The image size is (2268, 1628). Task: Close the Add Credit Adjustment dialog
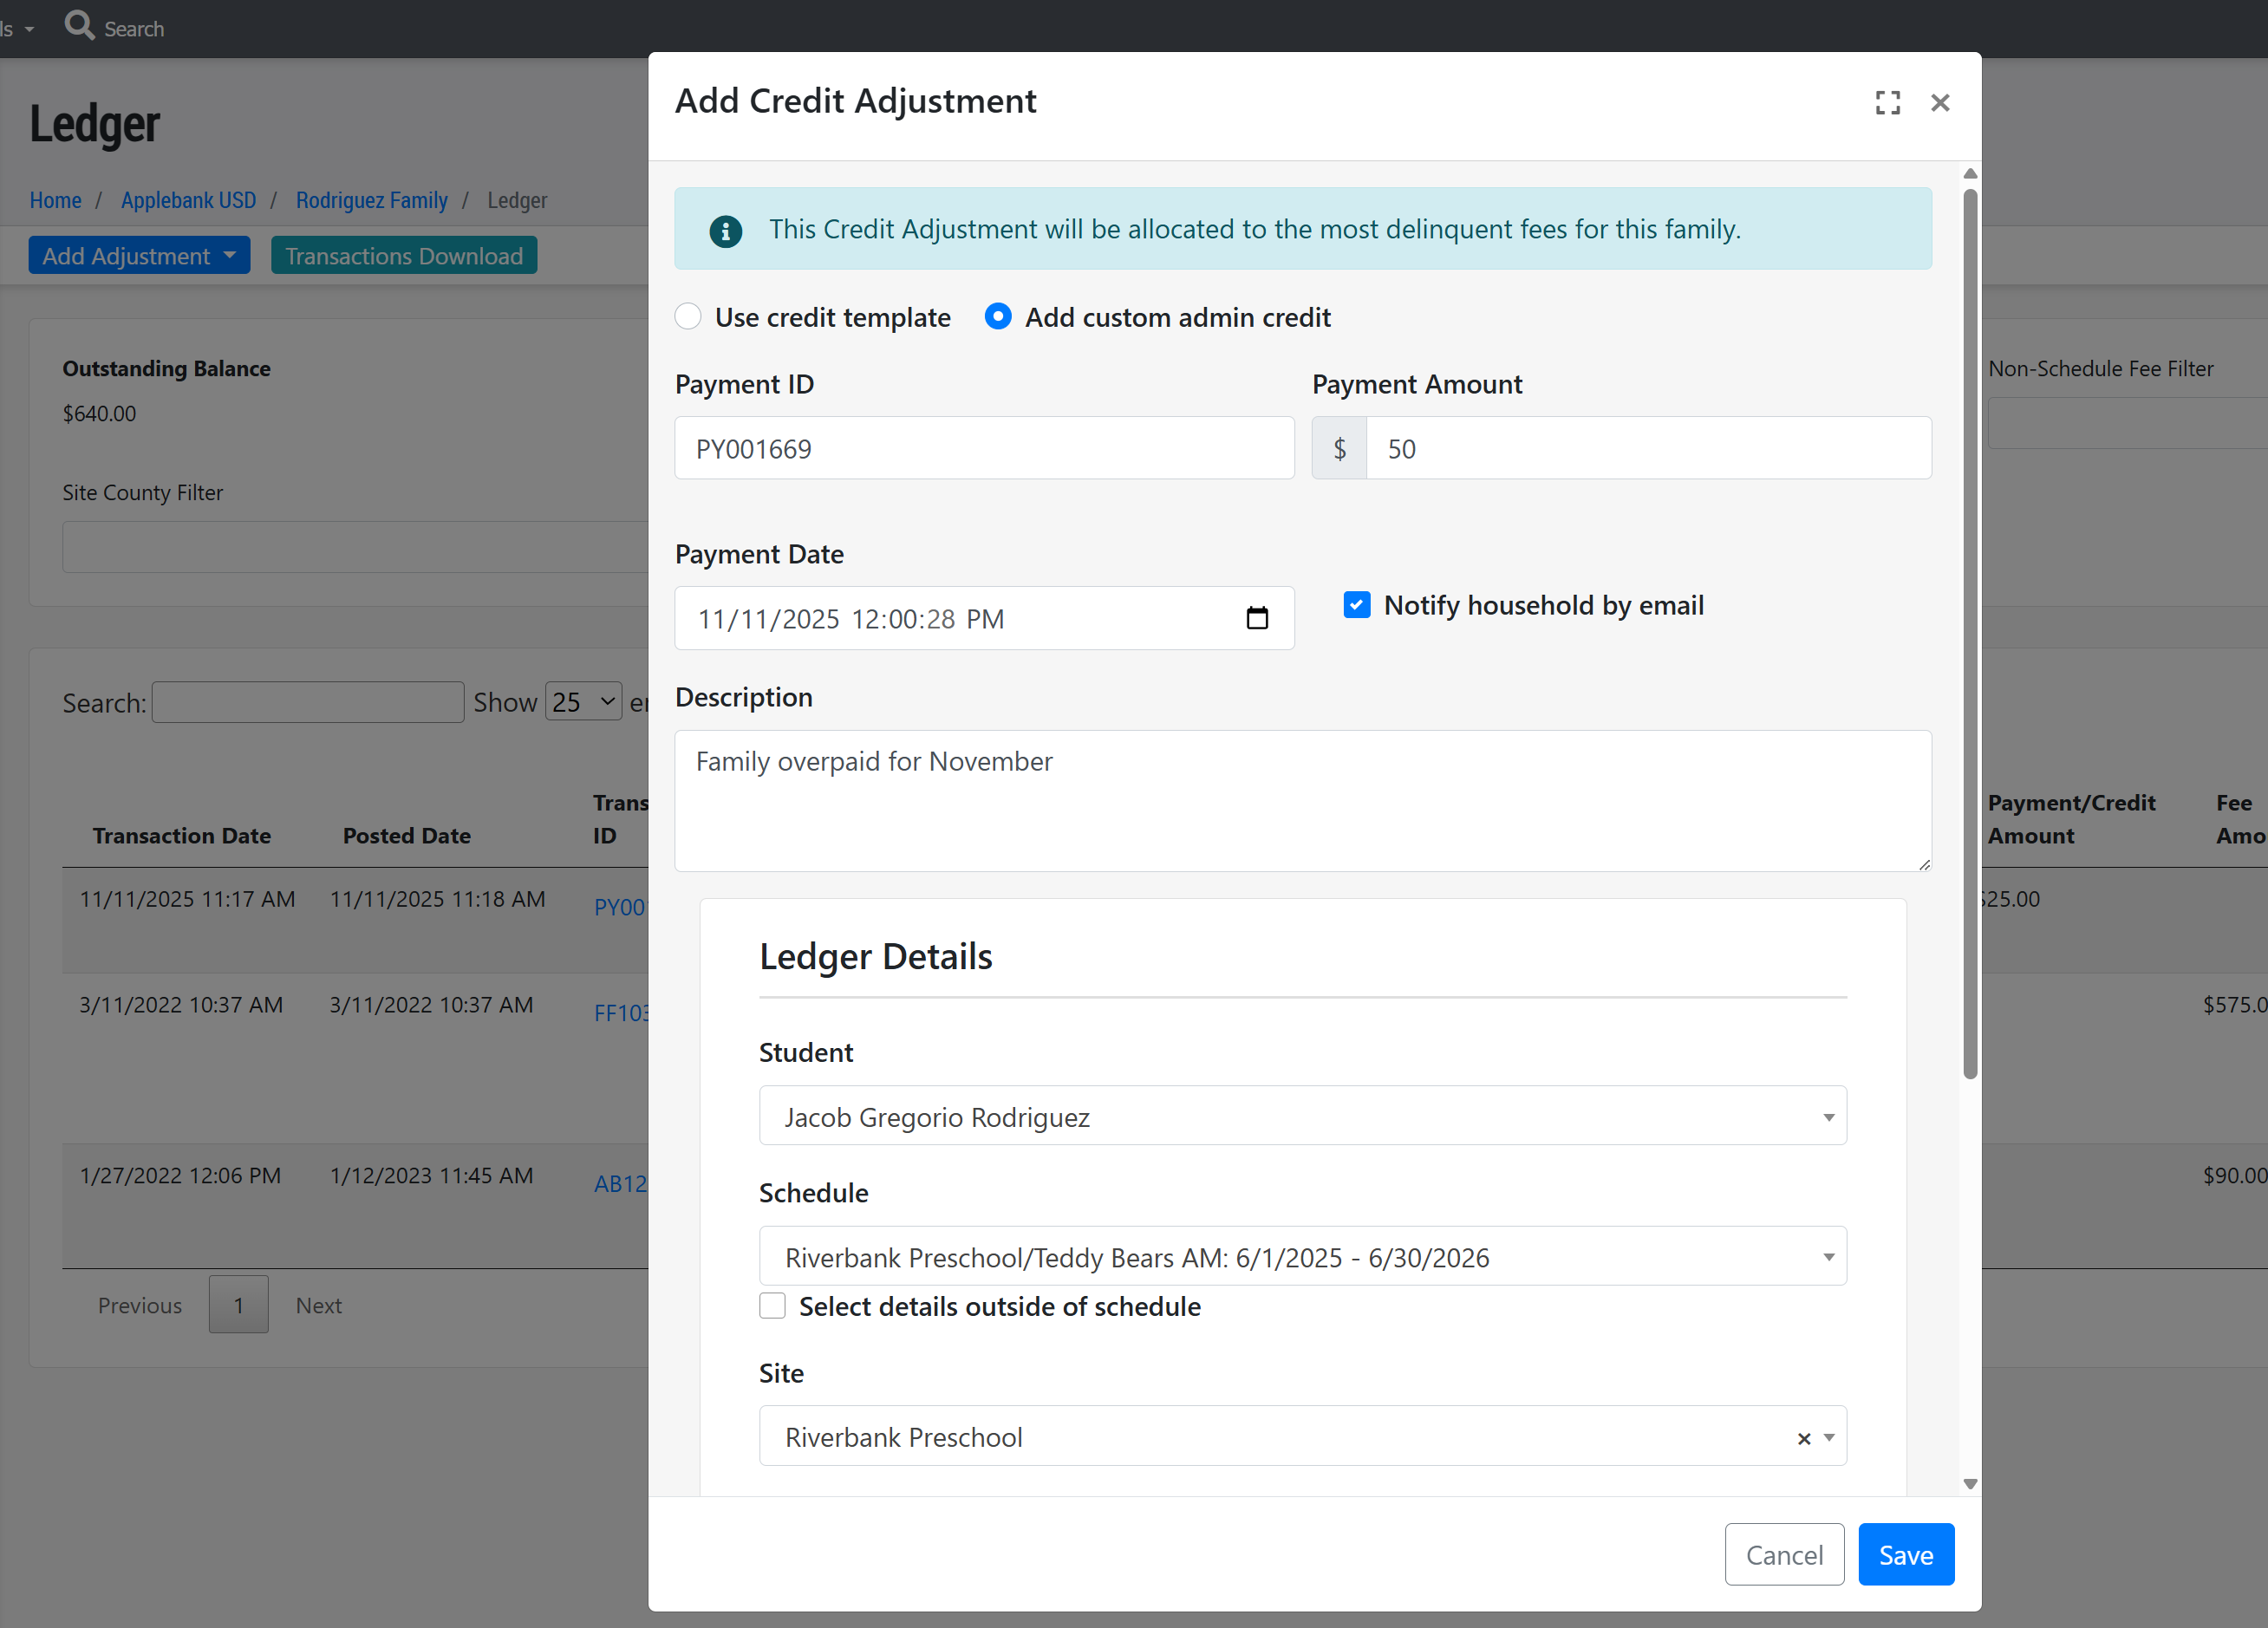1940,102
